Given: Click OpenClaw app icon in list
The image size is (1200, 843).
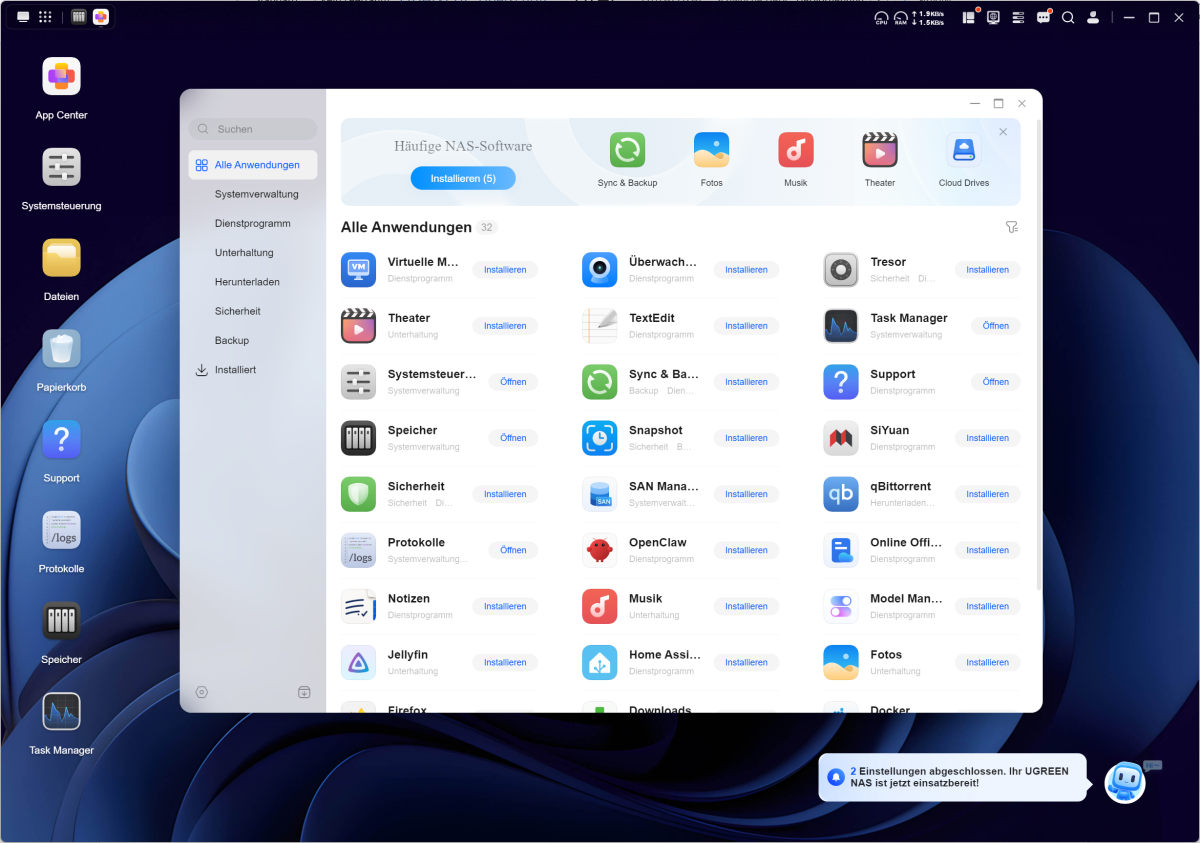Looking at the screenshot, I should click(600, 550).
